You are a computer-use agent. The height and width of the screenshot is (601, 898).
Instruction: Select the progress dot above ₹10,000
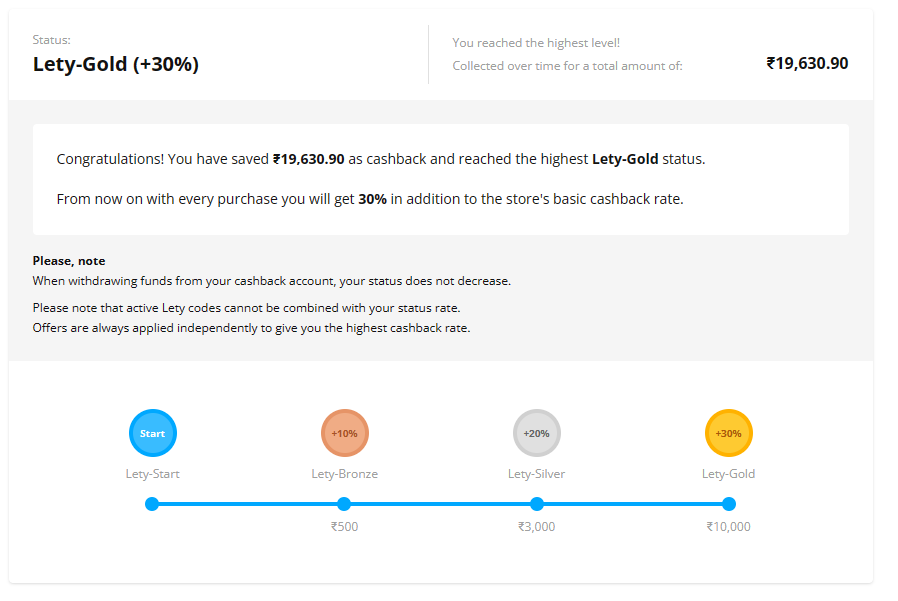click(x=728, y=504)
